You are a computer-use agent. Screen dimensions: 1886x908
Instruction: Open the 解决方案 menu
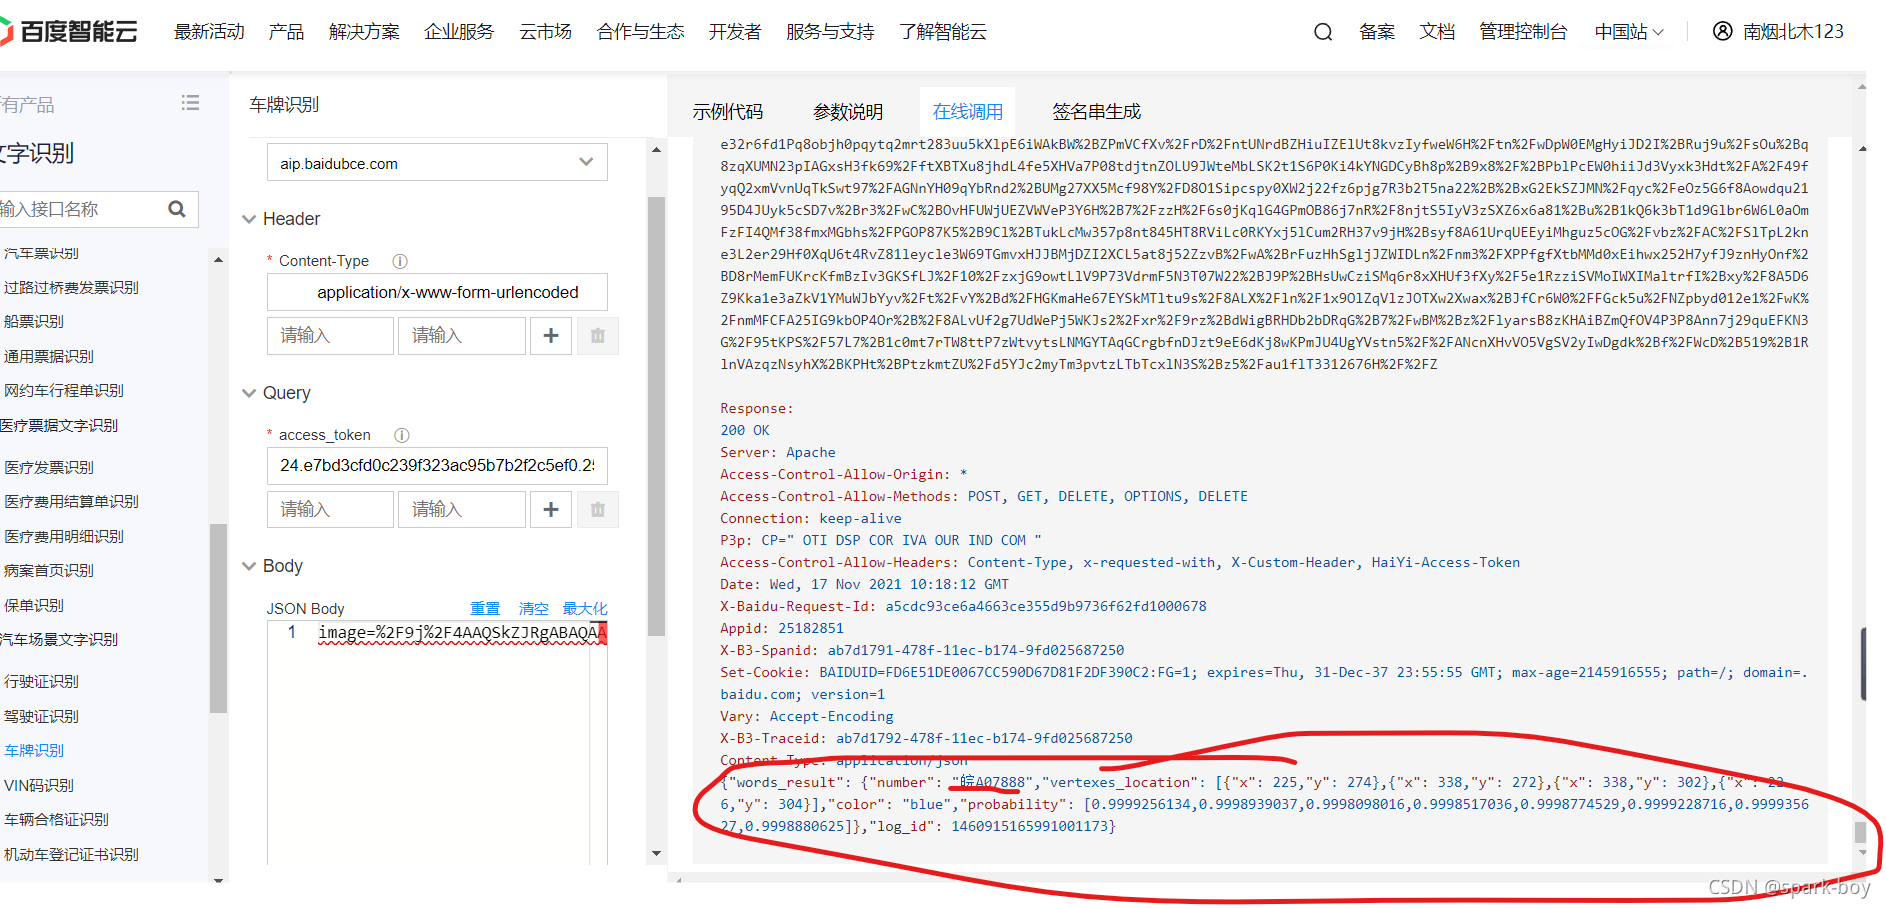click(364, 32)
